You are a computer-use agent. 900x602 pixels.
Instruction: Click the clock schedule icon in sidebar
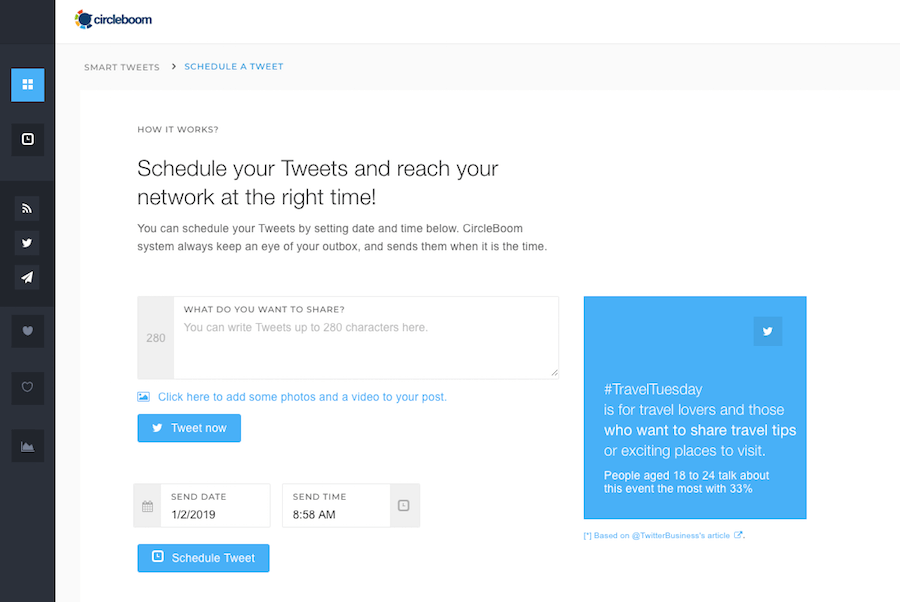pos(28,139)
